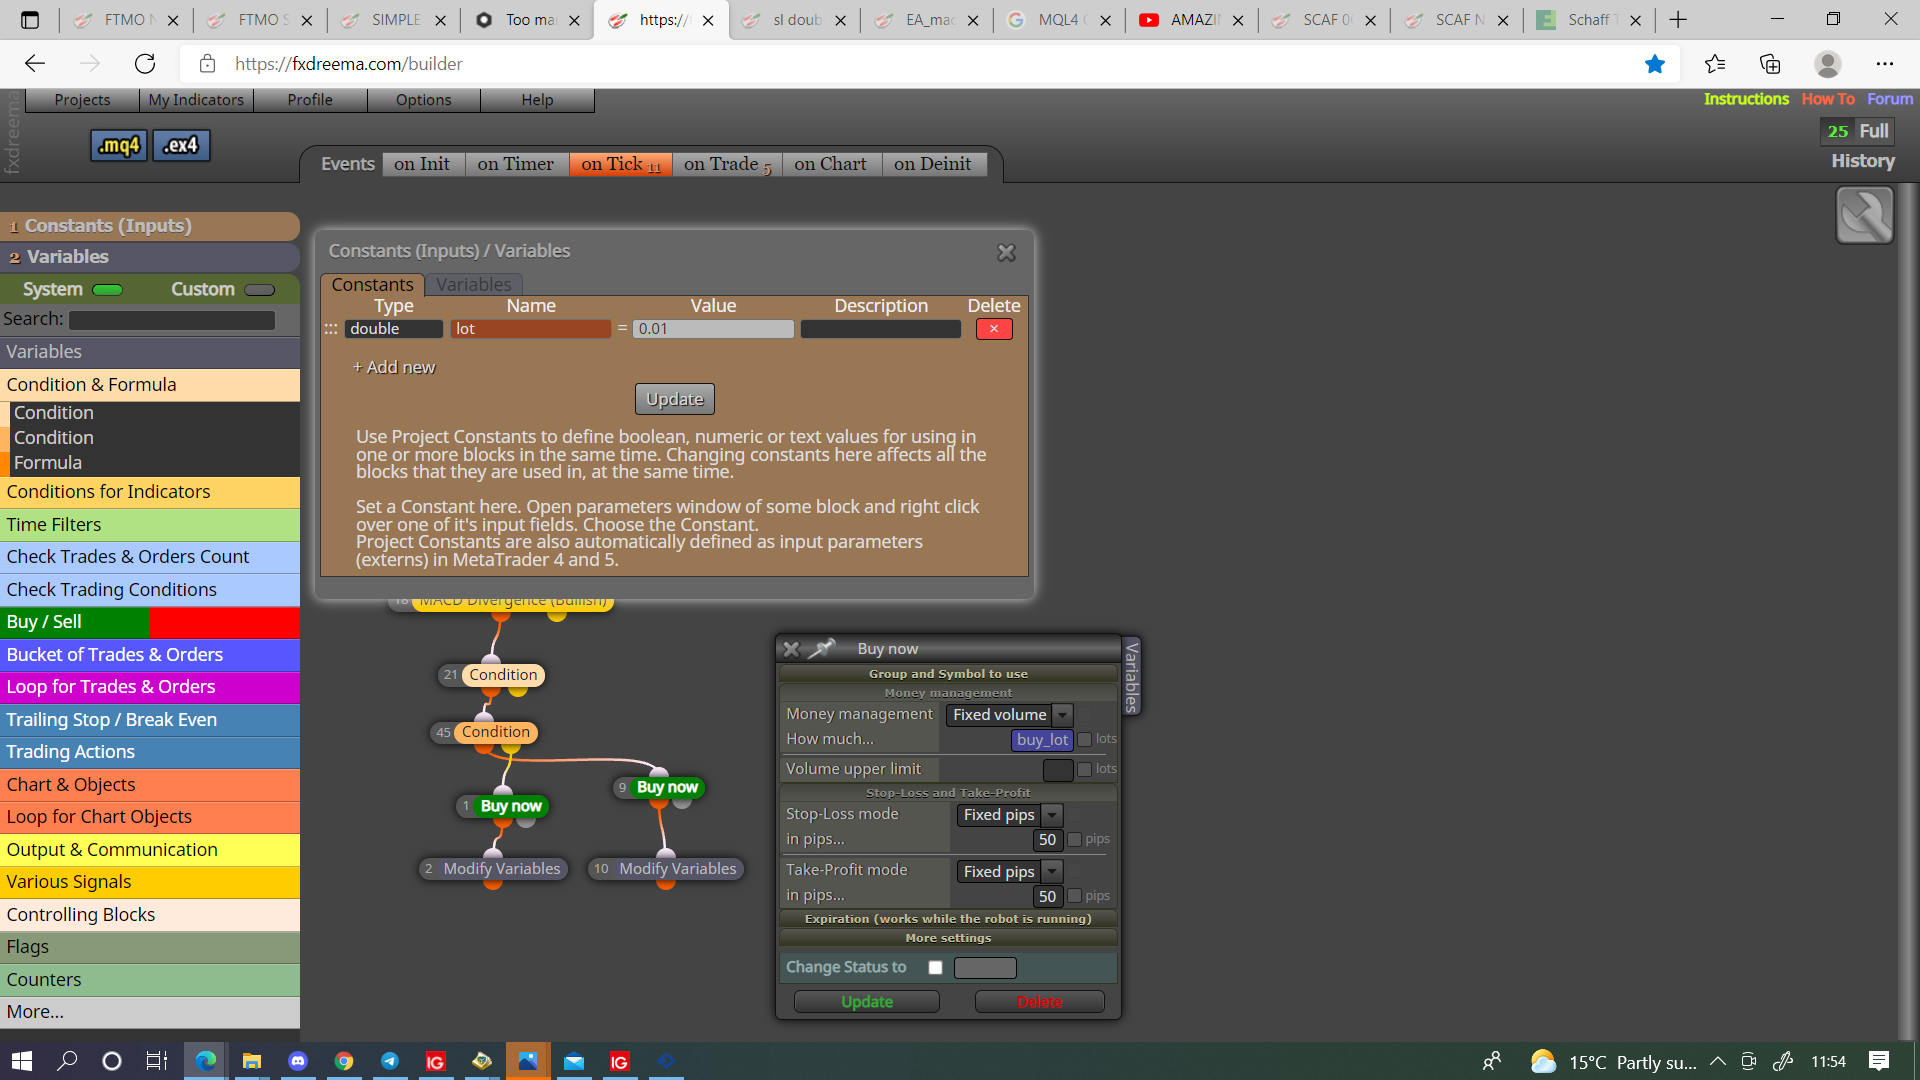The height and width of the screenshot is (1080, 1920).
Task: Expand the Conditions for Indicators category
Action: 150,492
